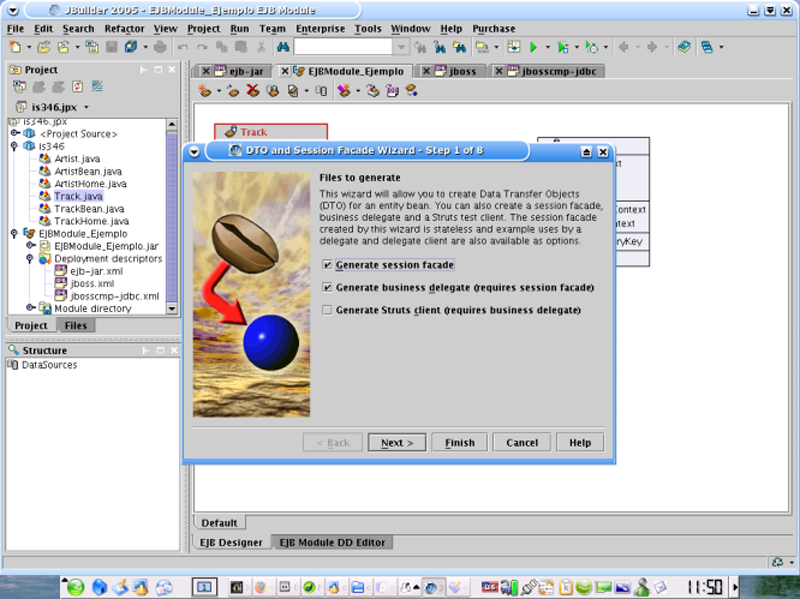Image resolution: width=800 pixels, height=599 pixels.
Task: Click the EJBModule_Ejemplo.jar file icon
Action: coord(45,246)
